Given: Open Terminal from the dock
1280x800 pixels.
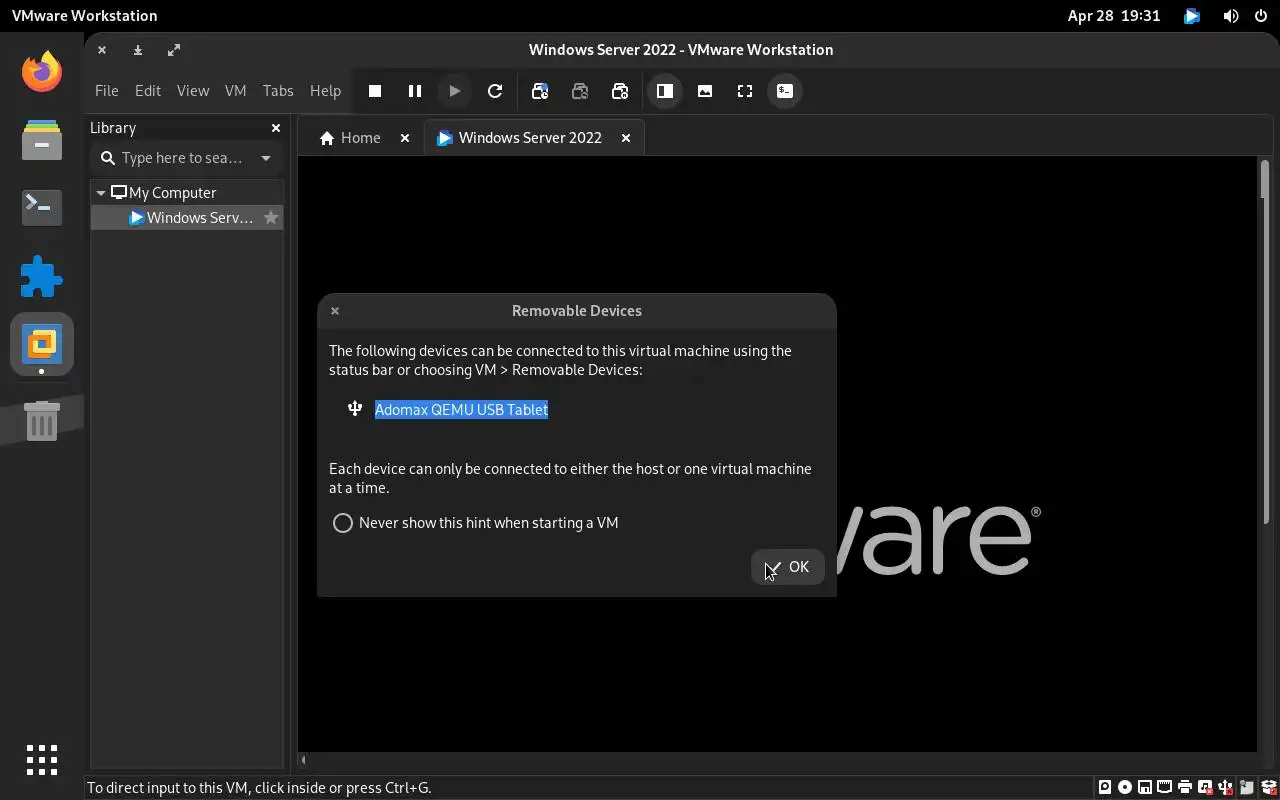Looking at the screenshot, I should coord(42,207).
